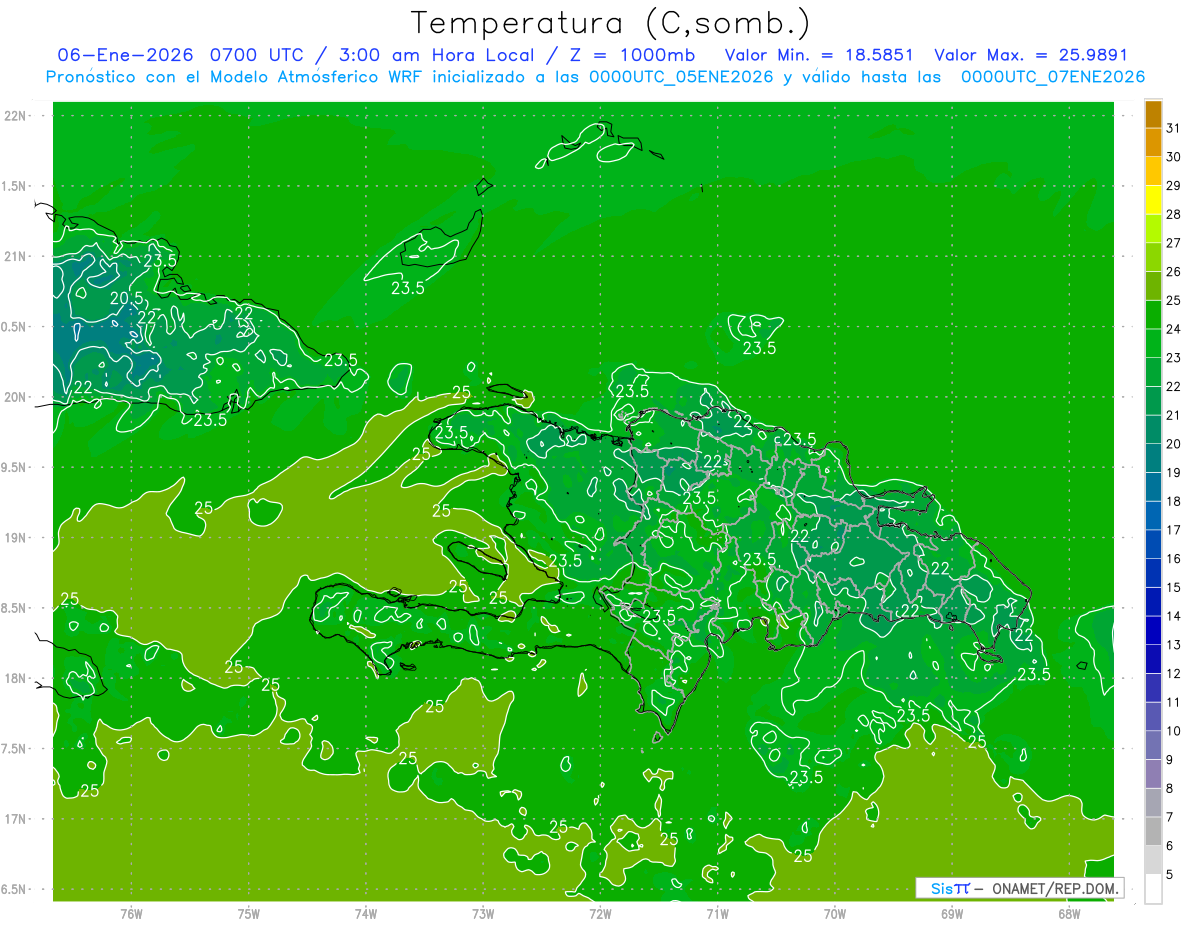Viewport: 1200px width, 927px height.
Task: Click the "Valor Max. = 25.9891" value
Action: [x=1031, y=55]
